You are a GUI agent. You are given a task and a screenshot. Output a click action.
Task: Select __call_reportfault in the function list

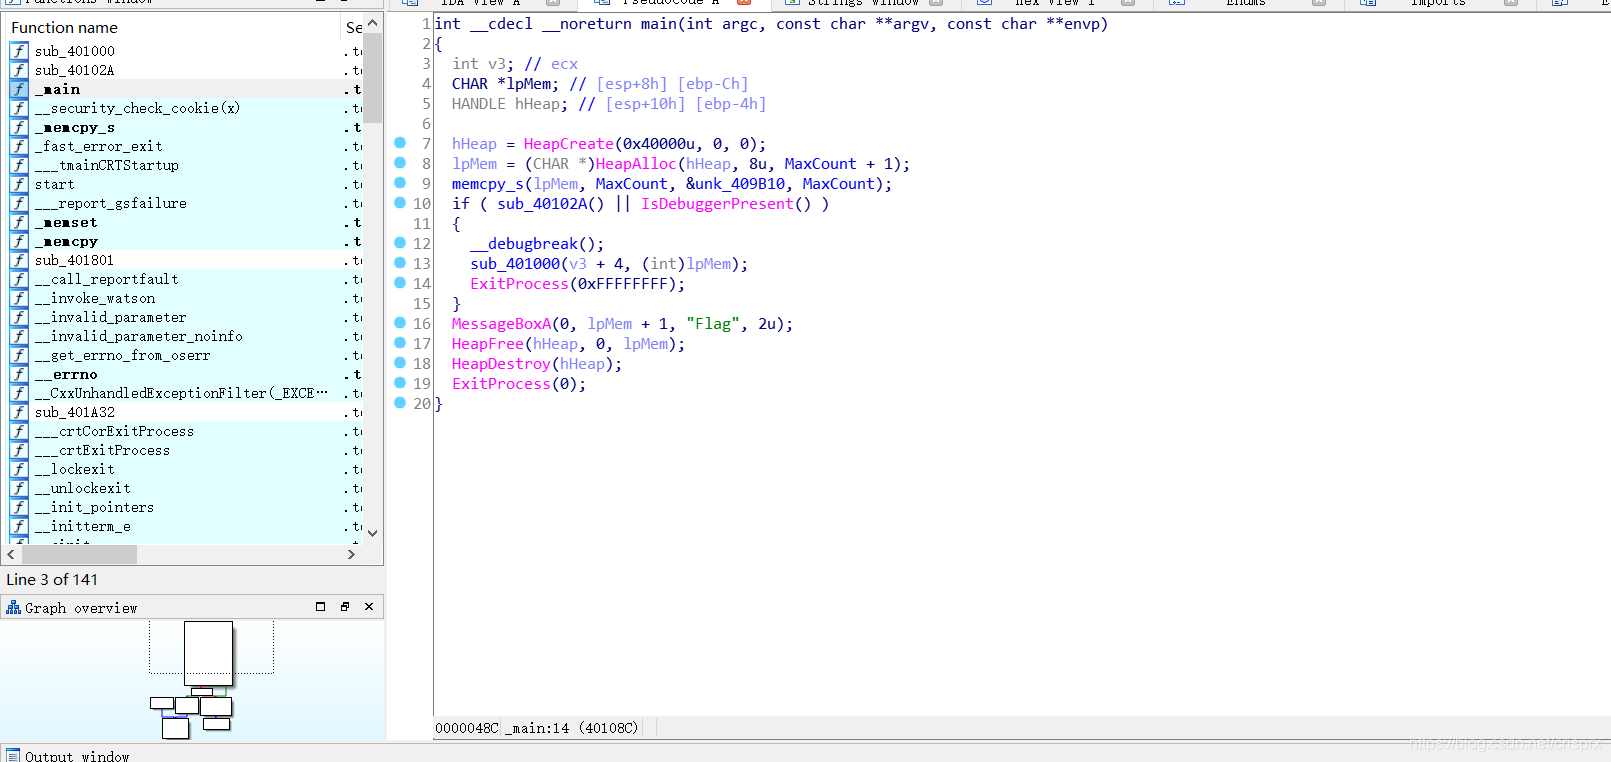pyautogui.click(x=106, y=279)
